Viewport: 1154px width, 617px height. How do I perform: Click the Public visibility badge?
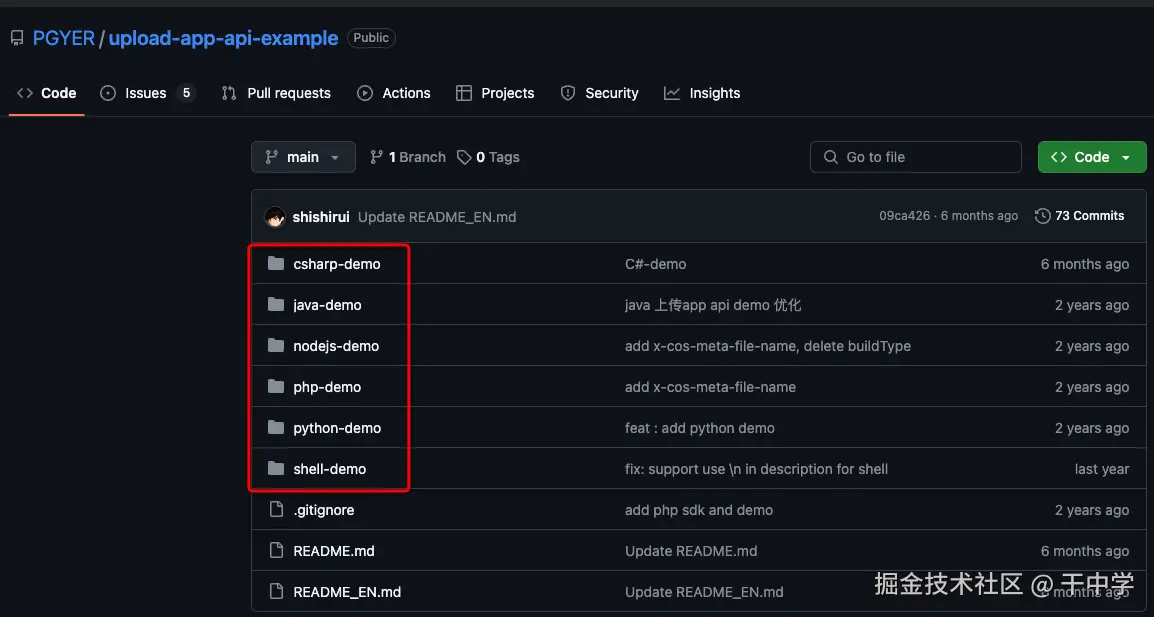point(371,38)
